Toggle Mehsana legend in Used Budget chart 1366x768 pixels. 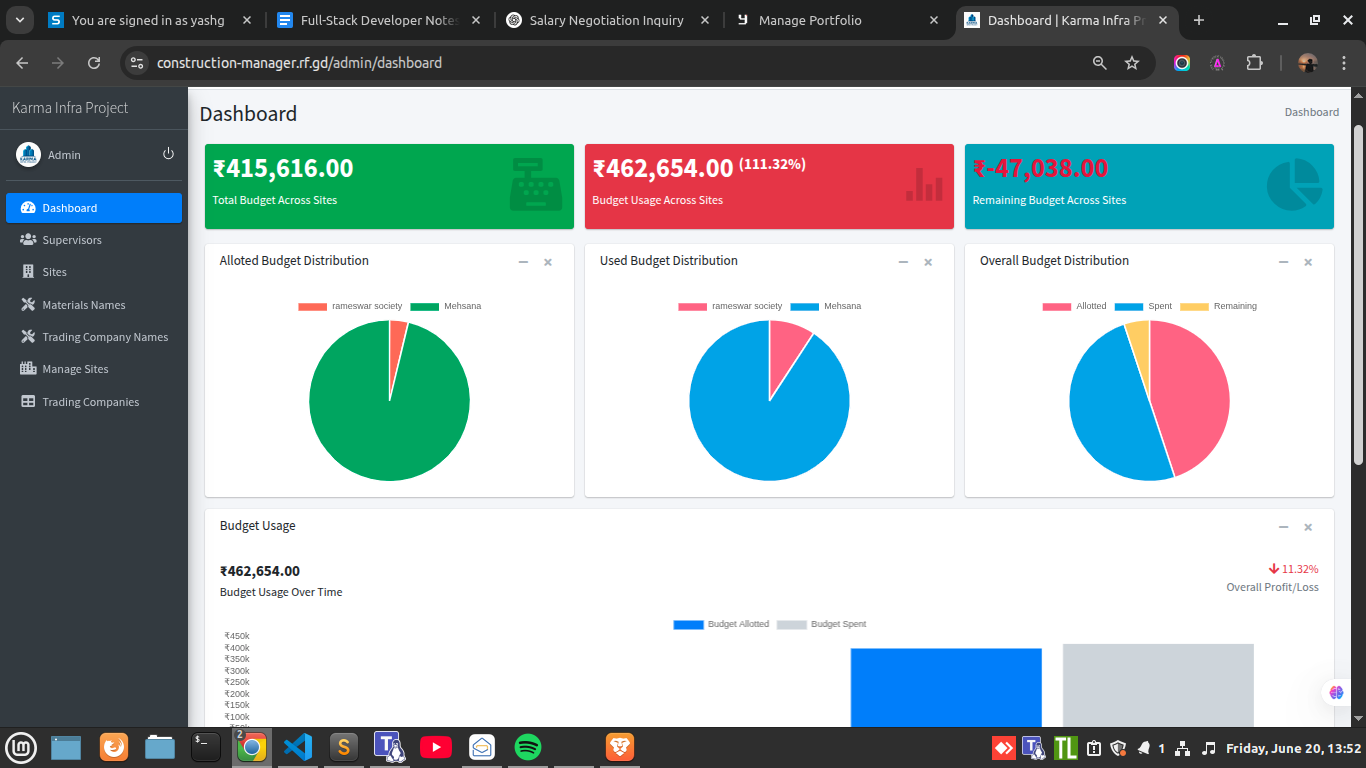point(826,306)
